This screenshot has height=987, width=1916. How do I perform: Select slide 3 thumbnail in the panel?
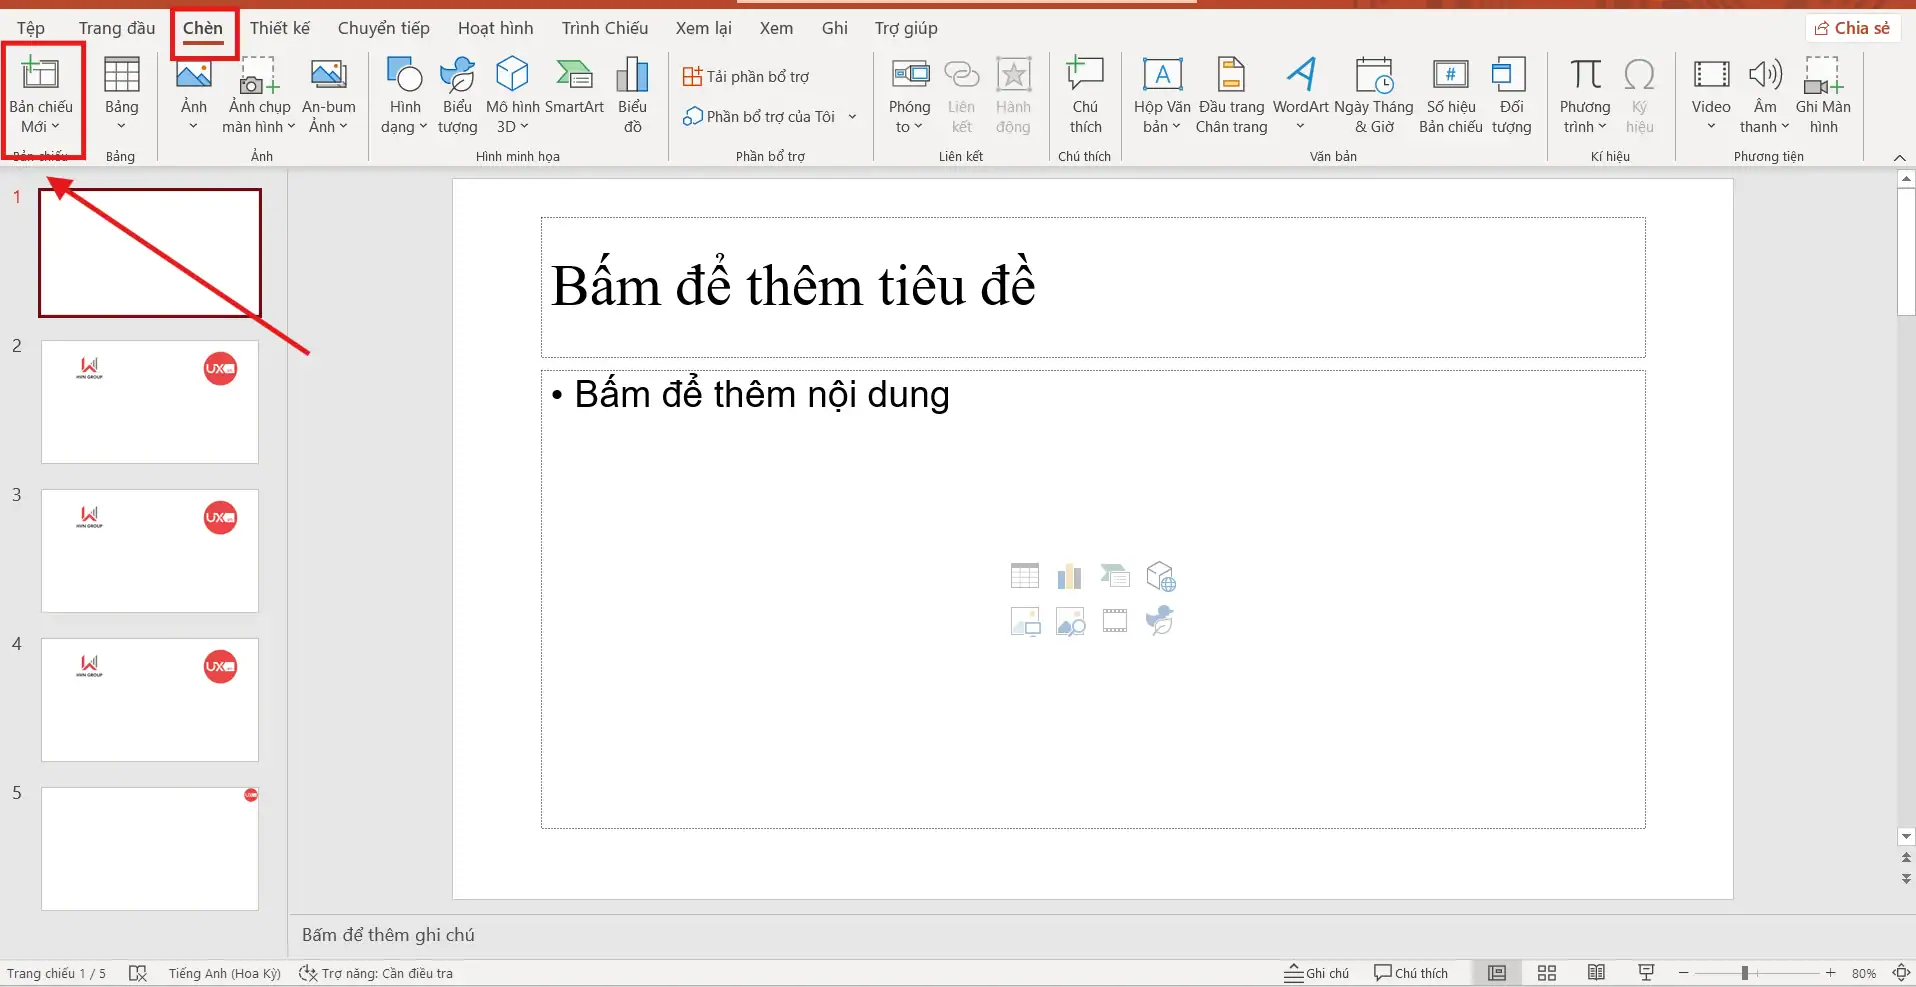click(149, 550)
